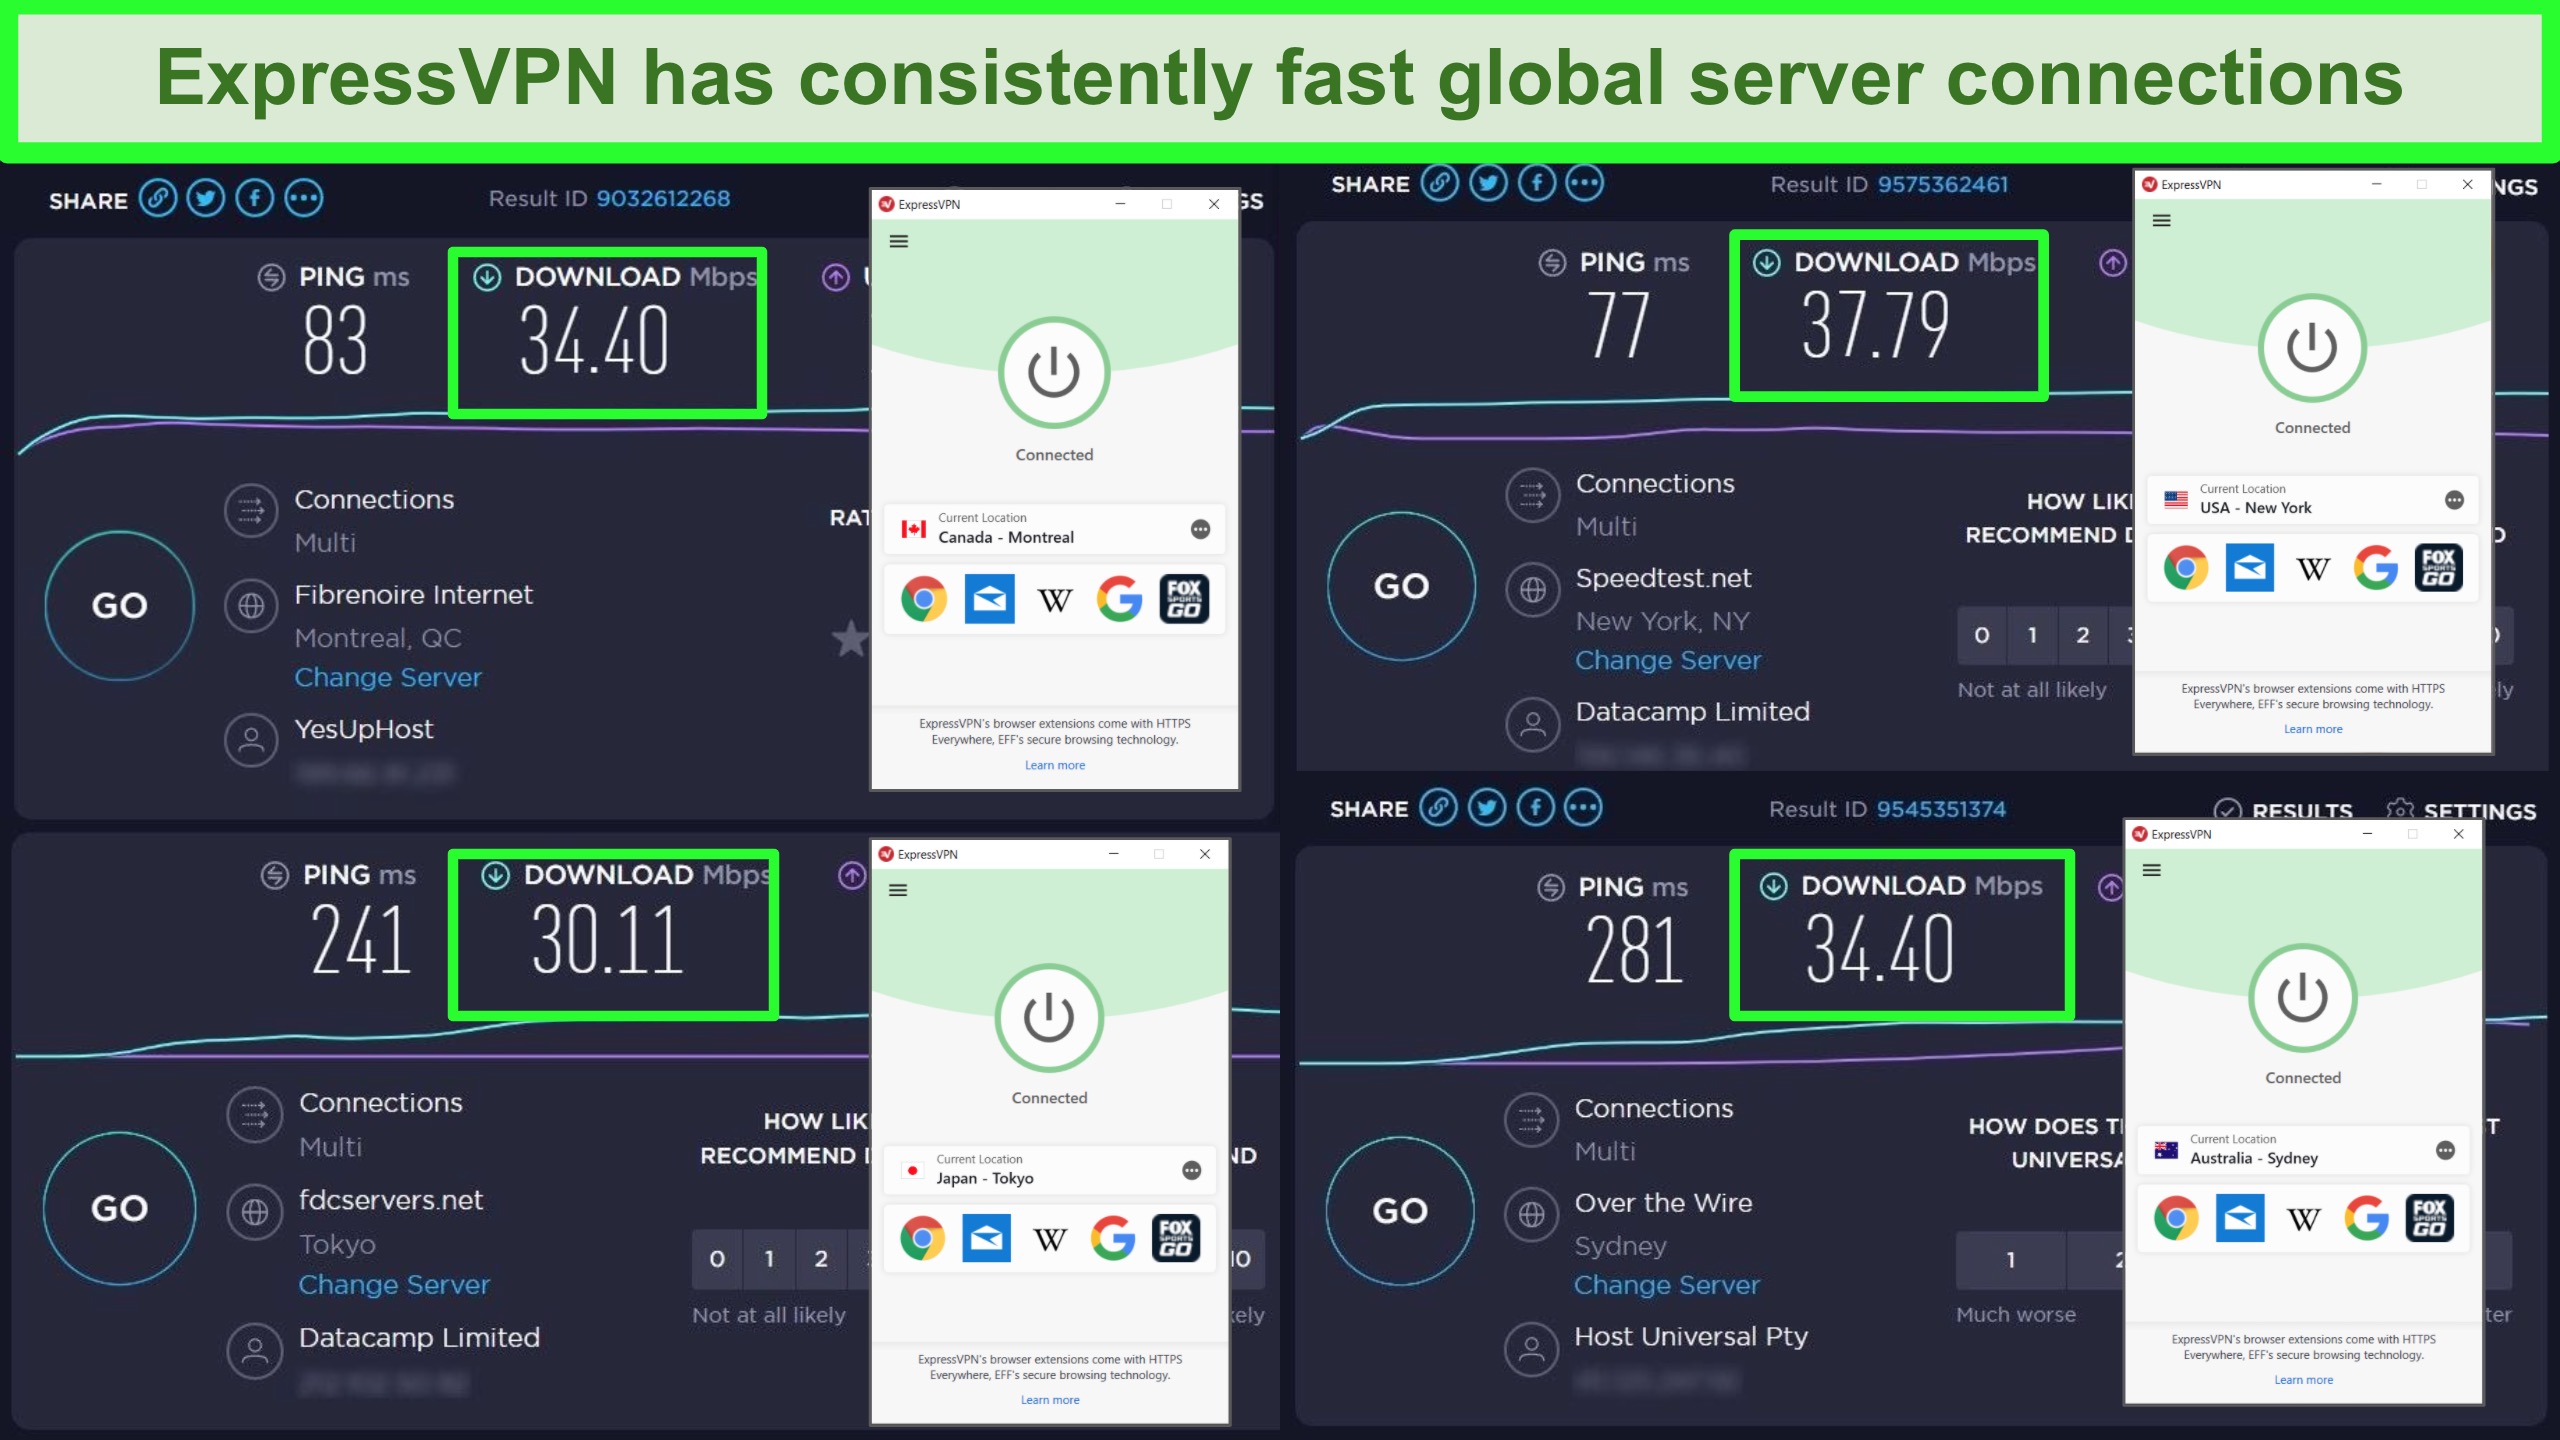This screenshot has height=1440, width=2560.
Task: Click Learn more in Japan - Tokyo VPN window
Action: (1050, 1400)
